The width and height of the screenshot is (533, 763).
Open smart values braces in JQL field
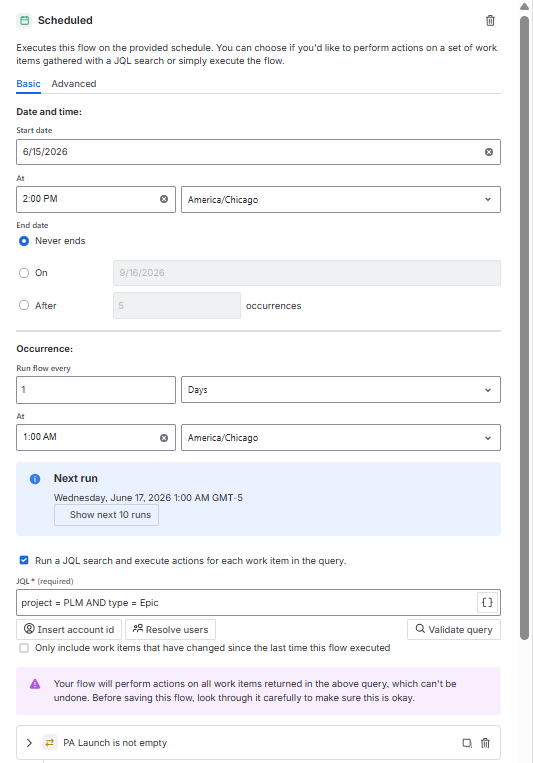click(x=487, y=602)
